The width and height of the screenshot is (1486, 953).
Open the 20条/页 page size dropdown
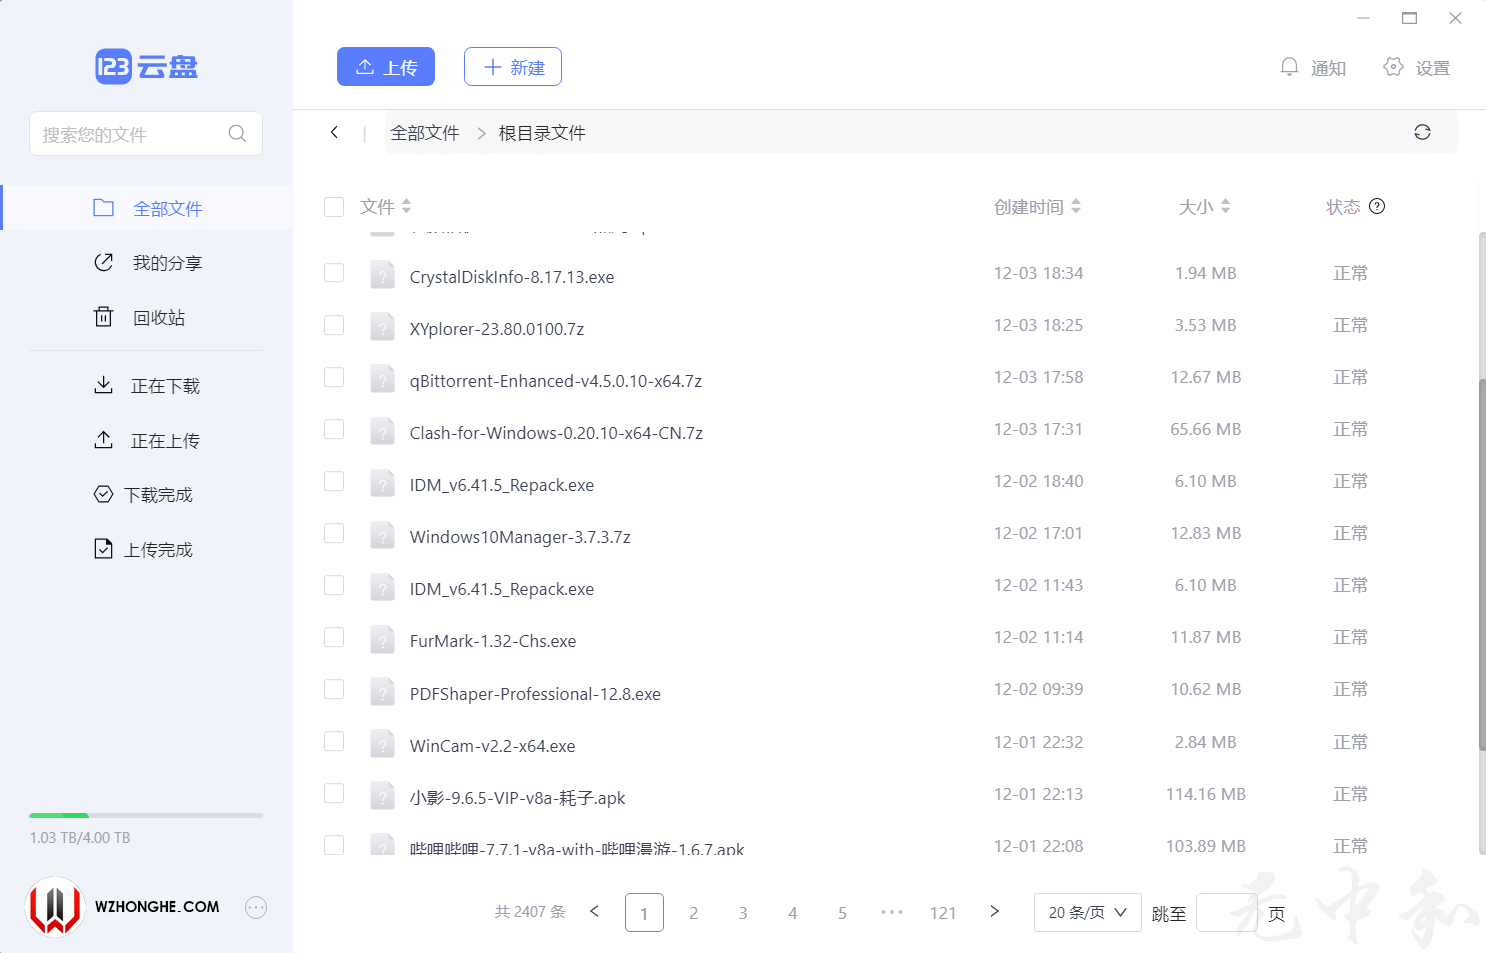[1087, 912]
